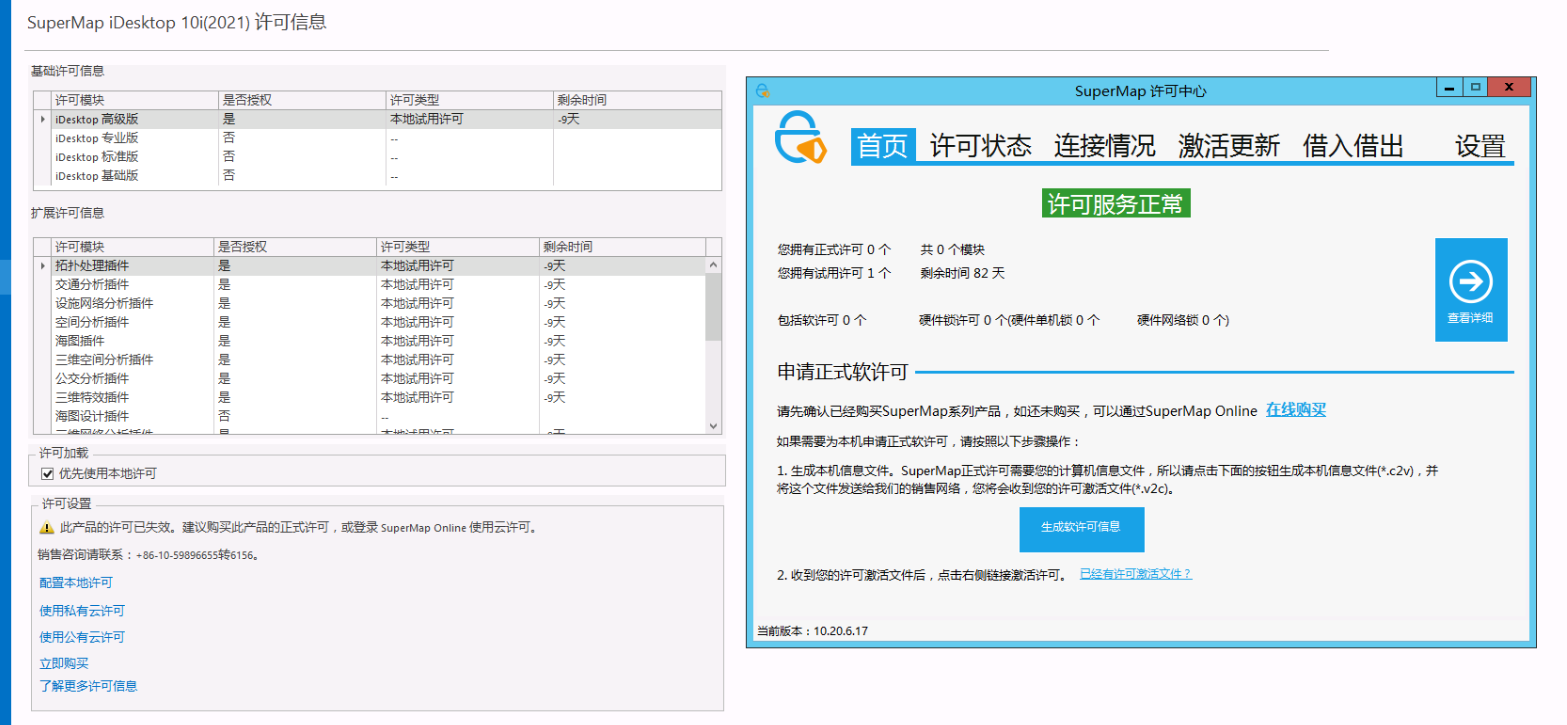This screenshot has height=725, width=1567.
Task: Click 您拥有正式许可 0 个 text
Action: coord(834,249)
